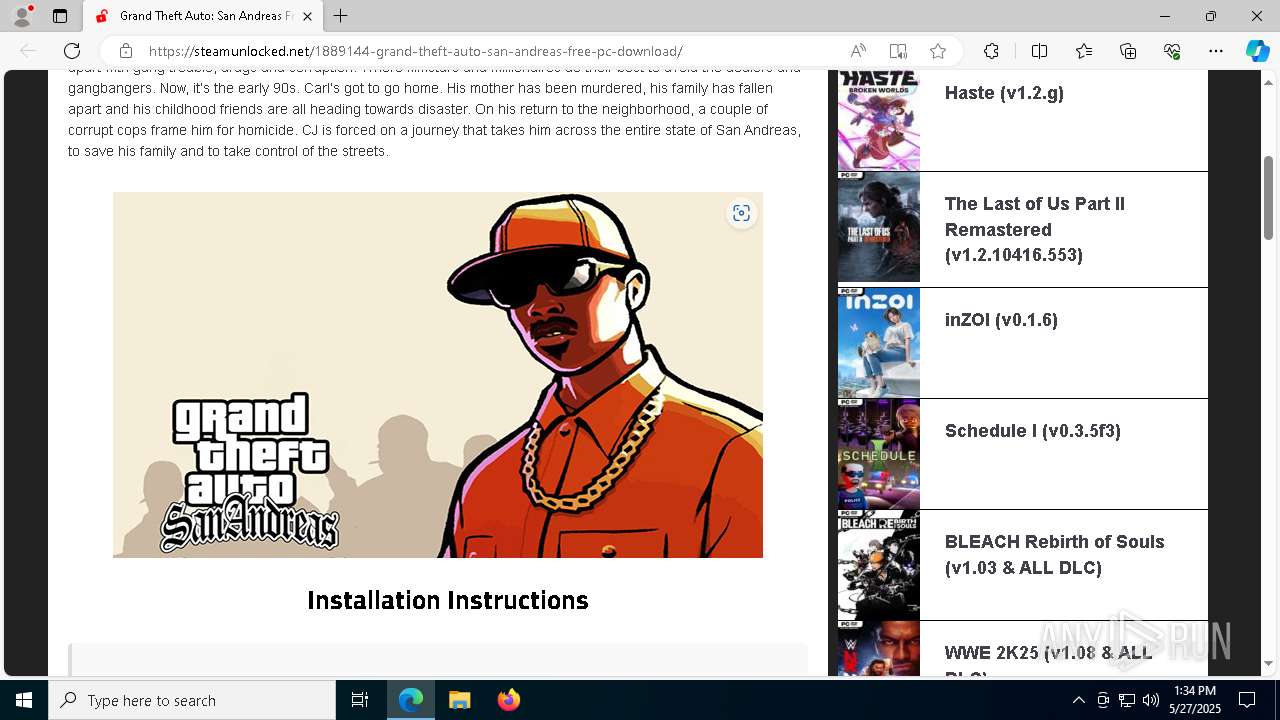Restore down the Edge window
The width and height of the screenshot is (1280, 720).
1211,16
